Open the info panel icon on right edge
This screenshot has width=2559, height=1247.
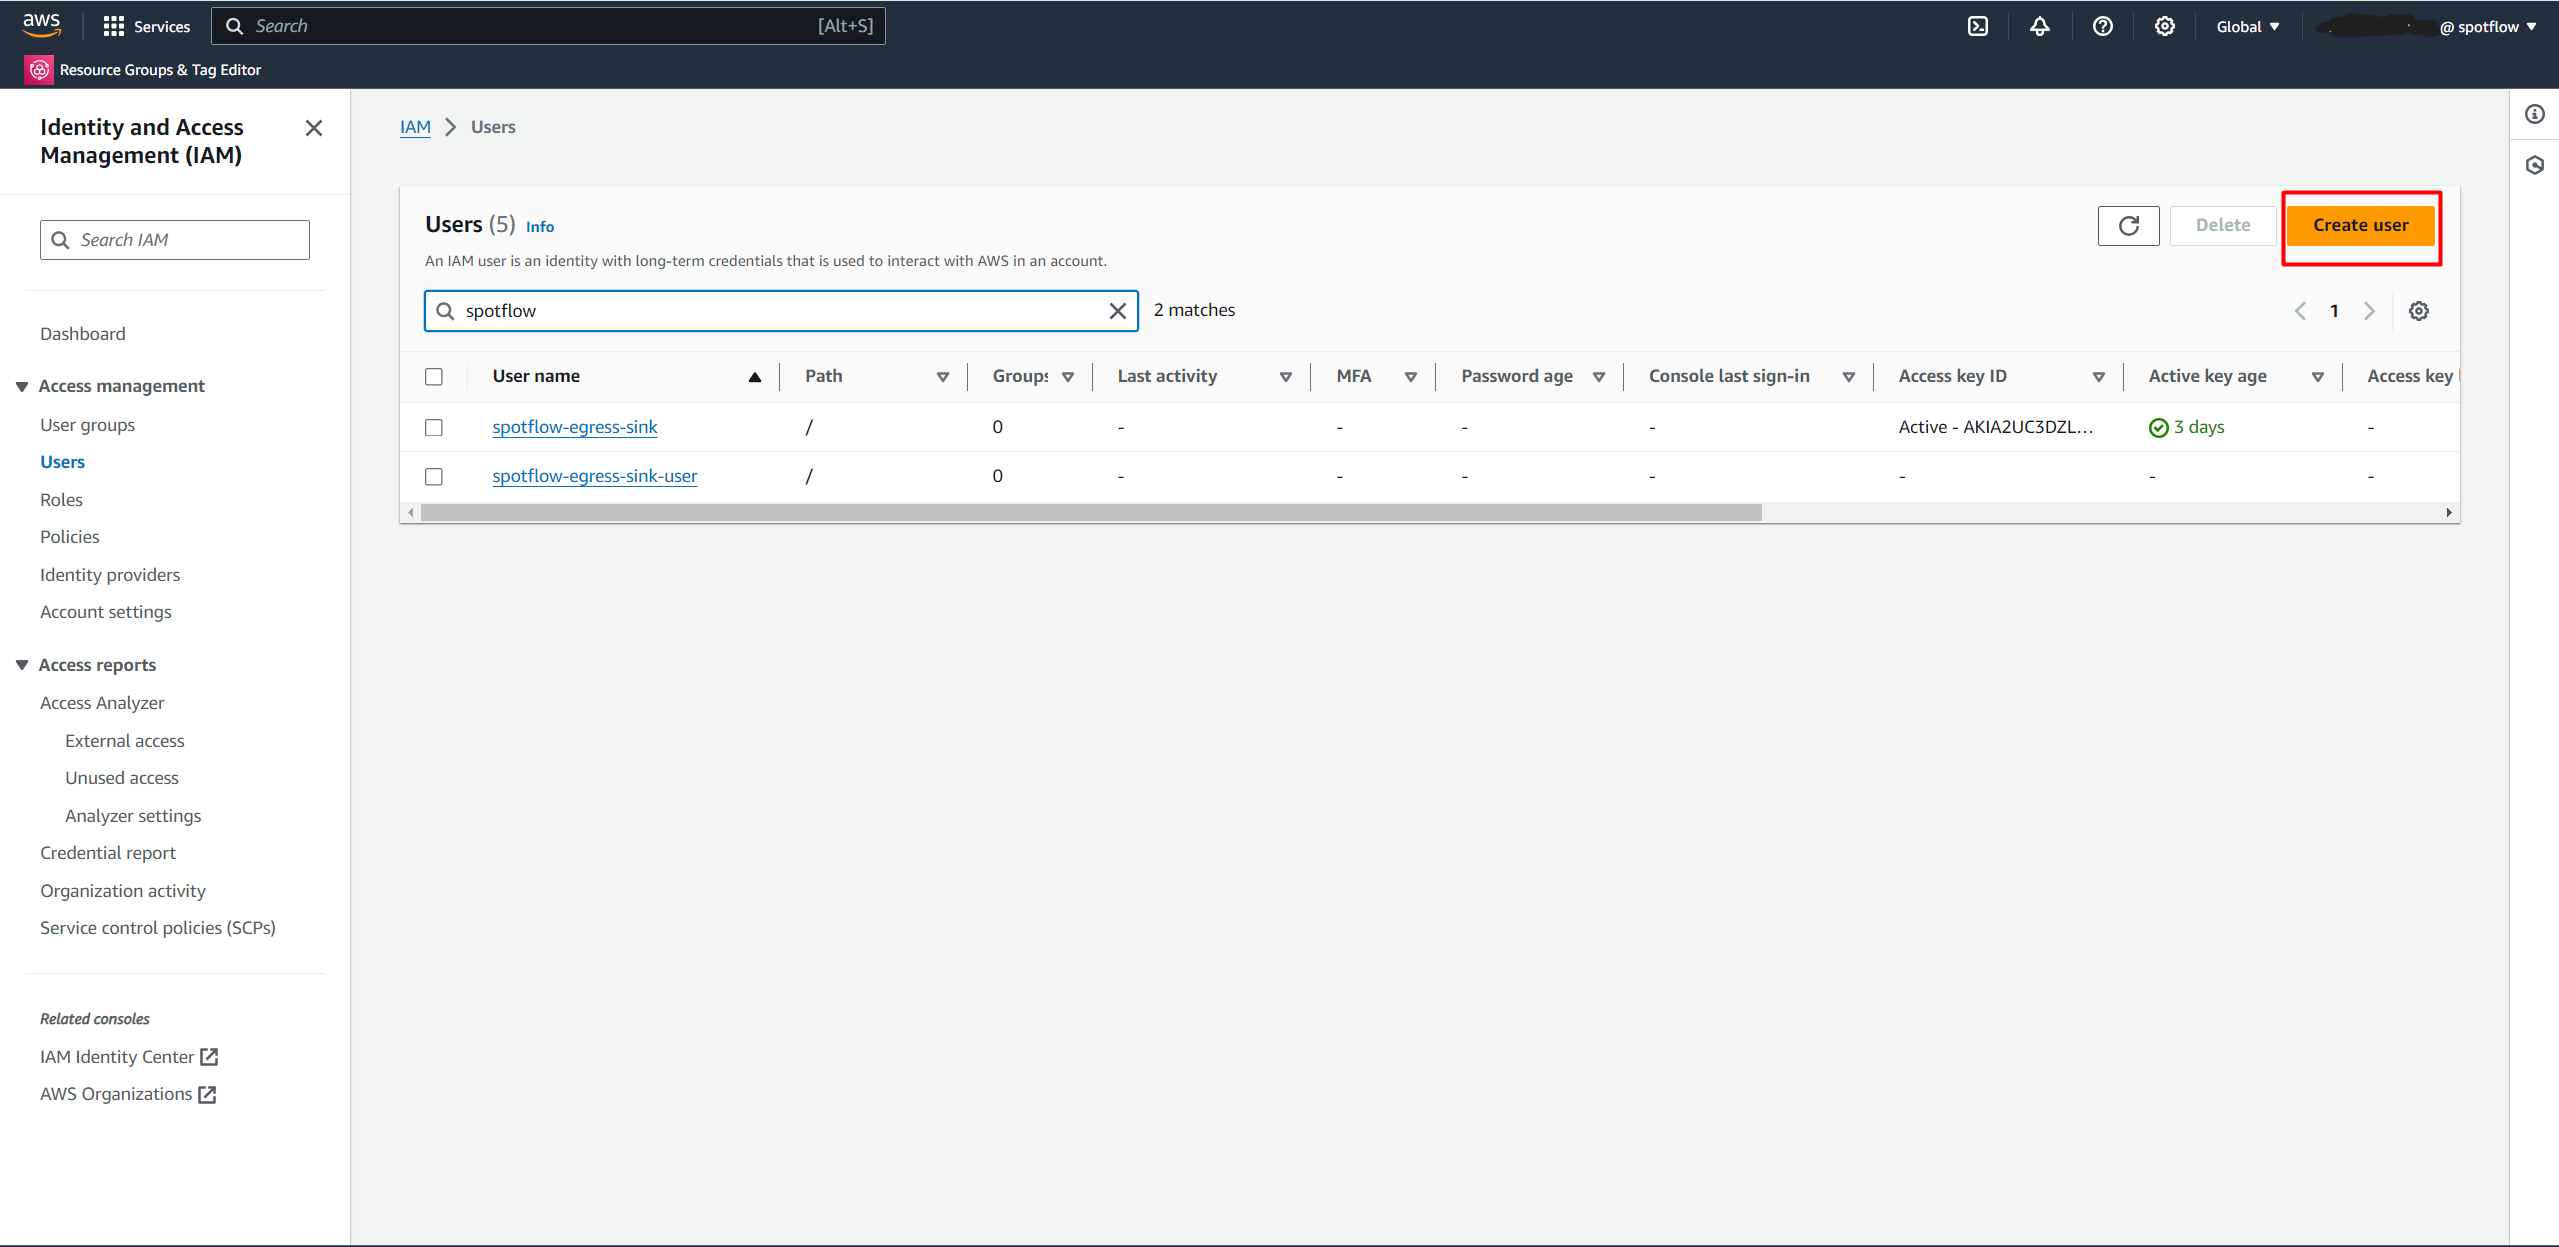tap(2534, 114)
